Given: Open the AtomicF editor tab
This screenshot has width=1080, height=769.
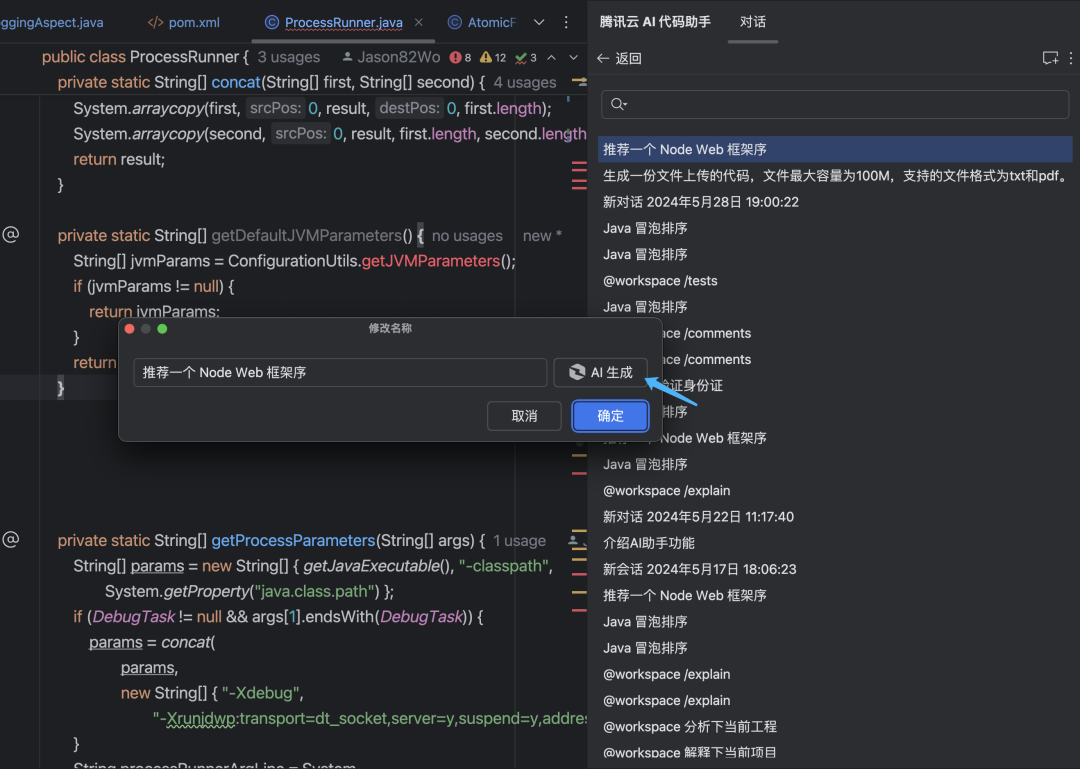Looking at the screenshot, I should click(x=482, y=23).
